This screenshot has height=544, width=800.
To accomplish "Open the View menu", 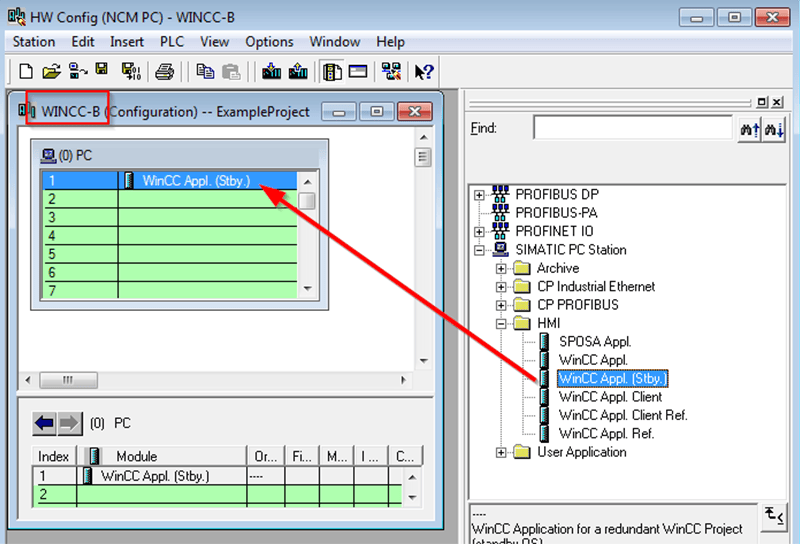I will tap(214, 42).
